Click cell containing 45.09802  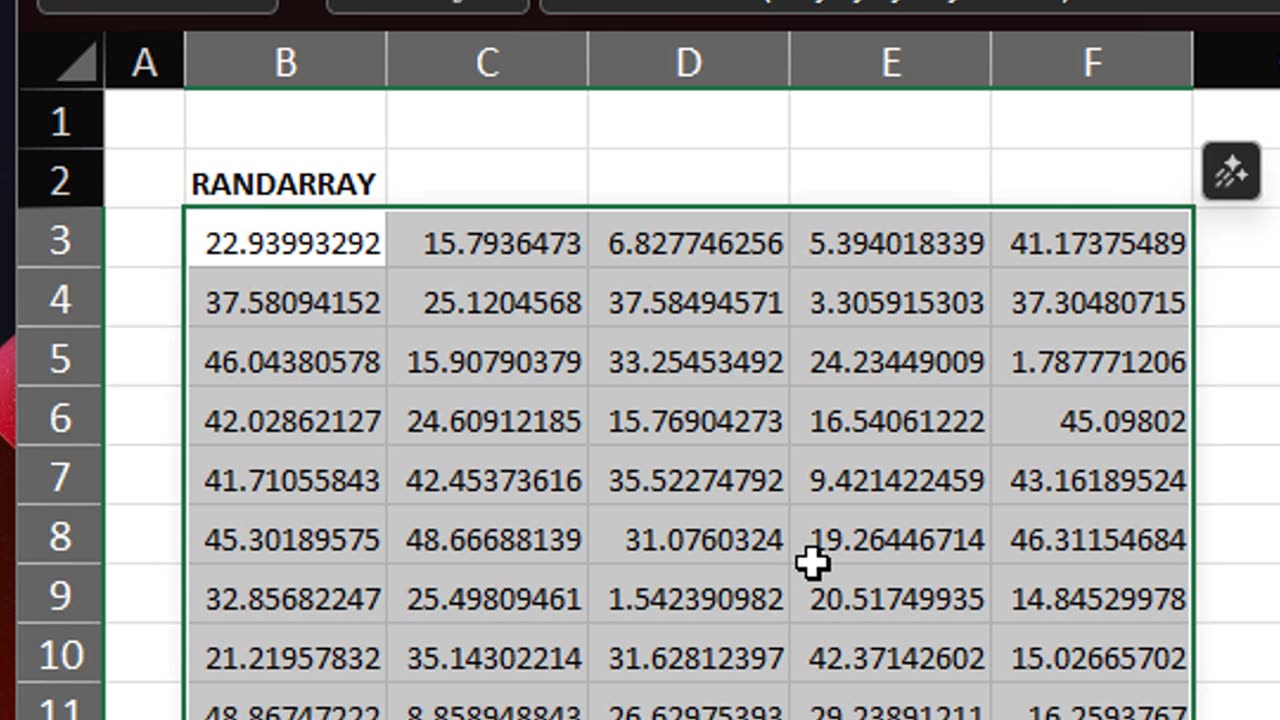pyautogui.click(x=1092, y=417)
